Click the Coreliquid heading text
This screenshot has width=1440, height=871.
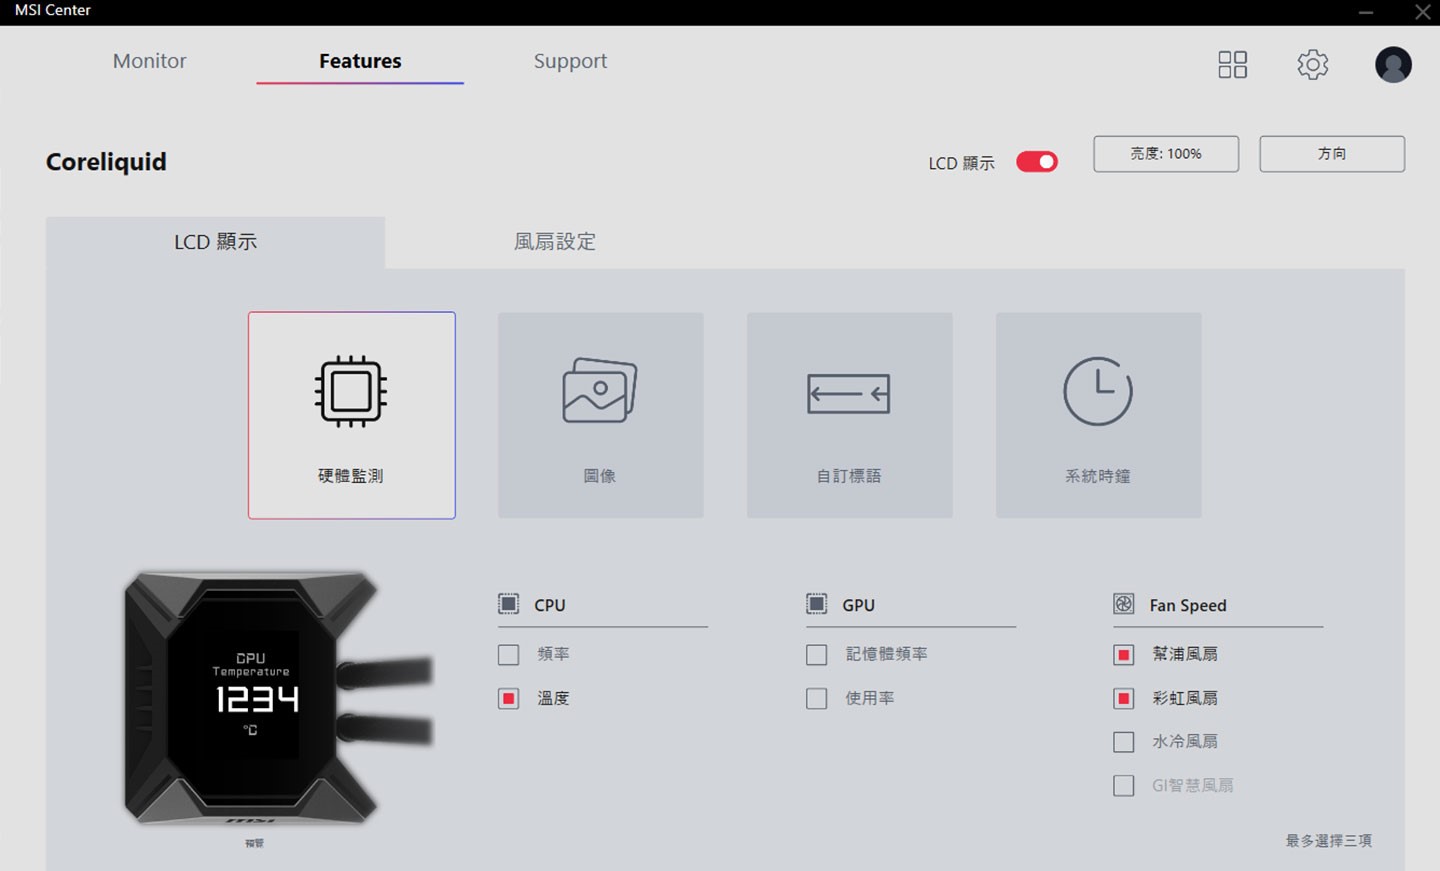point(106,162)
